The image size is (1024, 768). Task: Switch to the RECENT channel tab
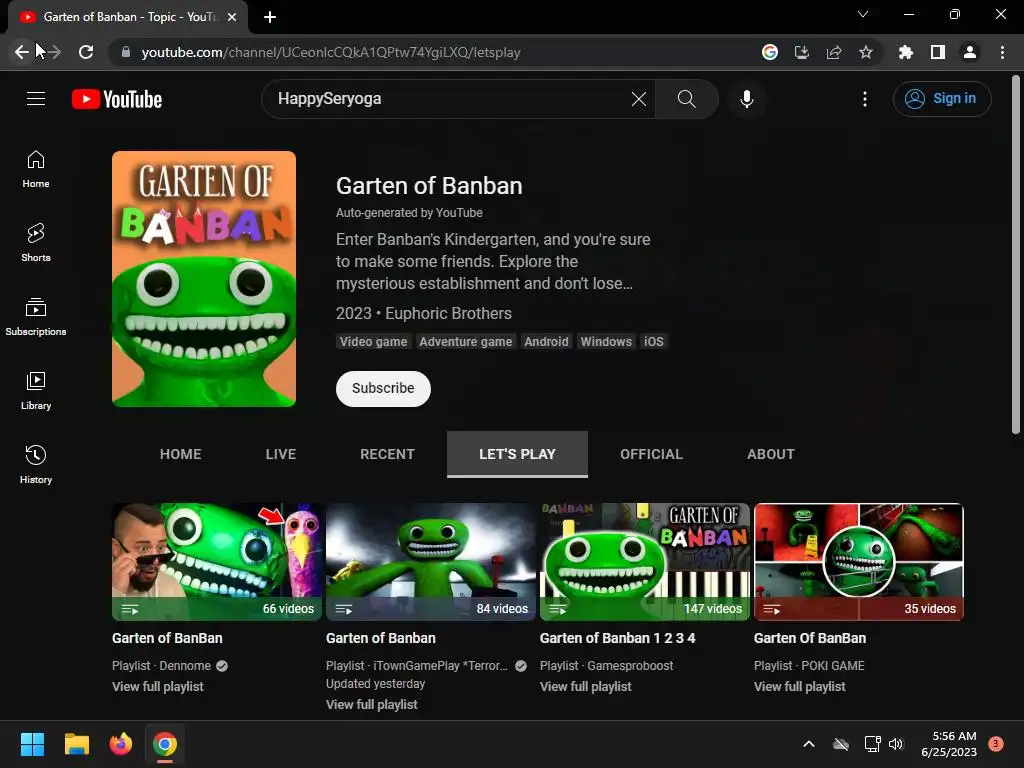pos(387,454)
